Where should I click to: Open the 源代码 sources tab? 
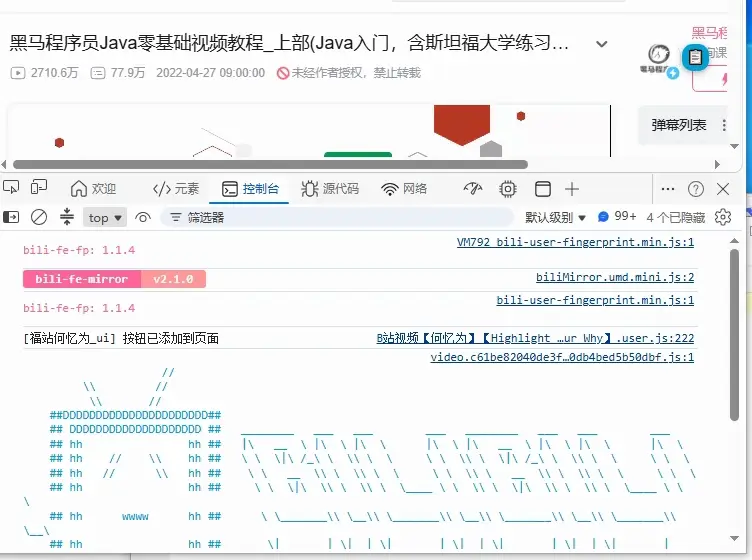point(330,189)
